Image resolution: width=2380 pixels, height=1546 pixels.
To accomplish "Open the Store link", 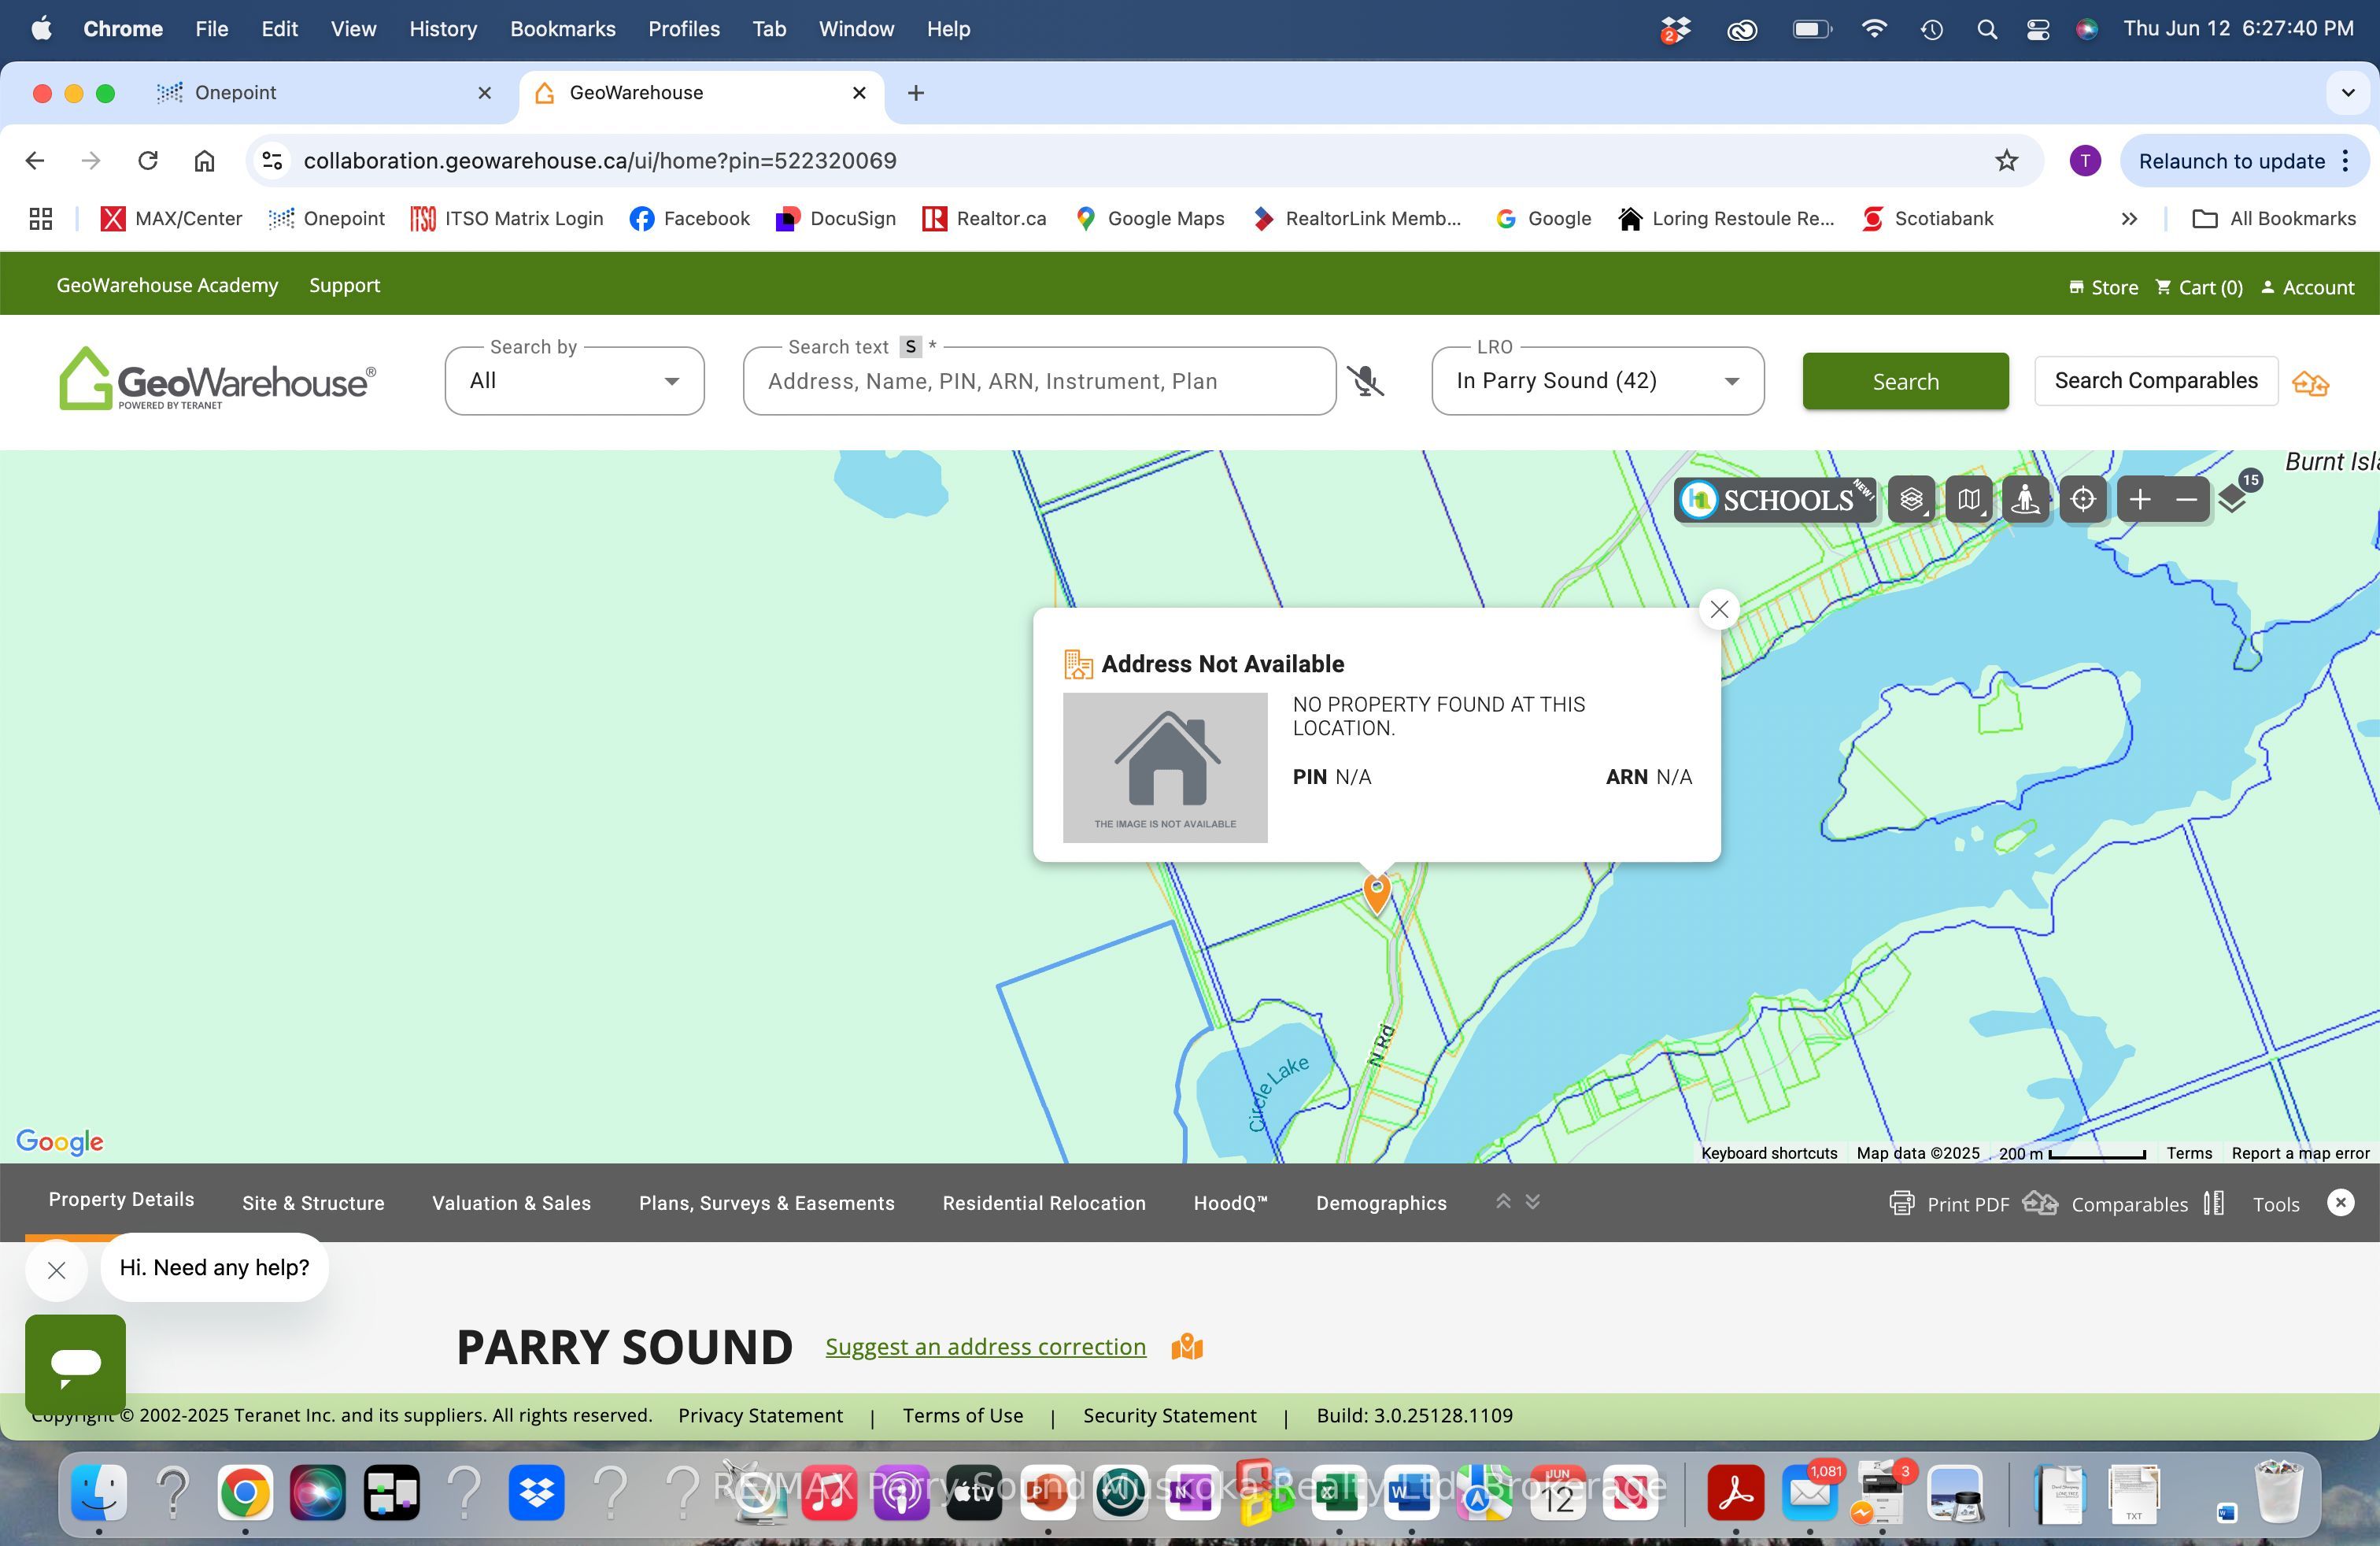I will point(2103,287).
